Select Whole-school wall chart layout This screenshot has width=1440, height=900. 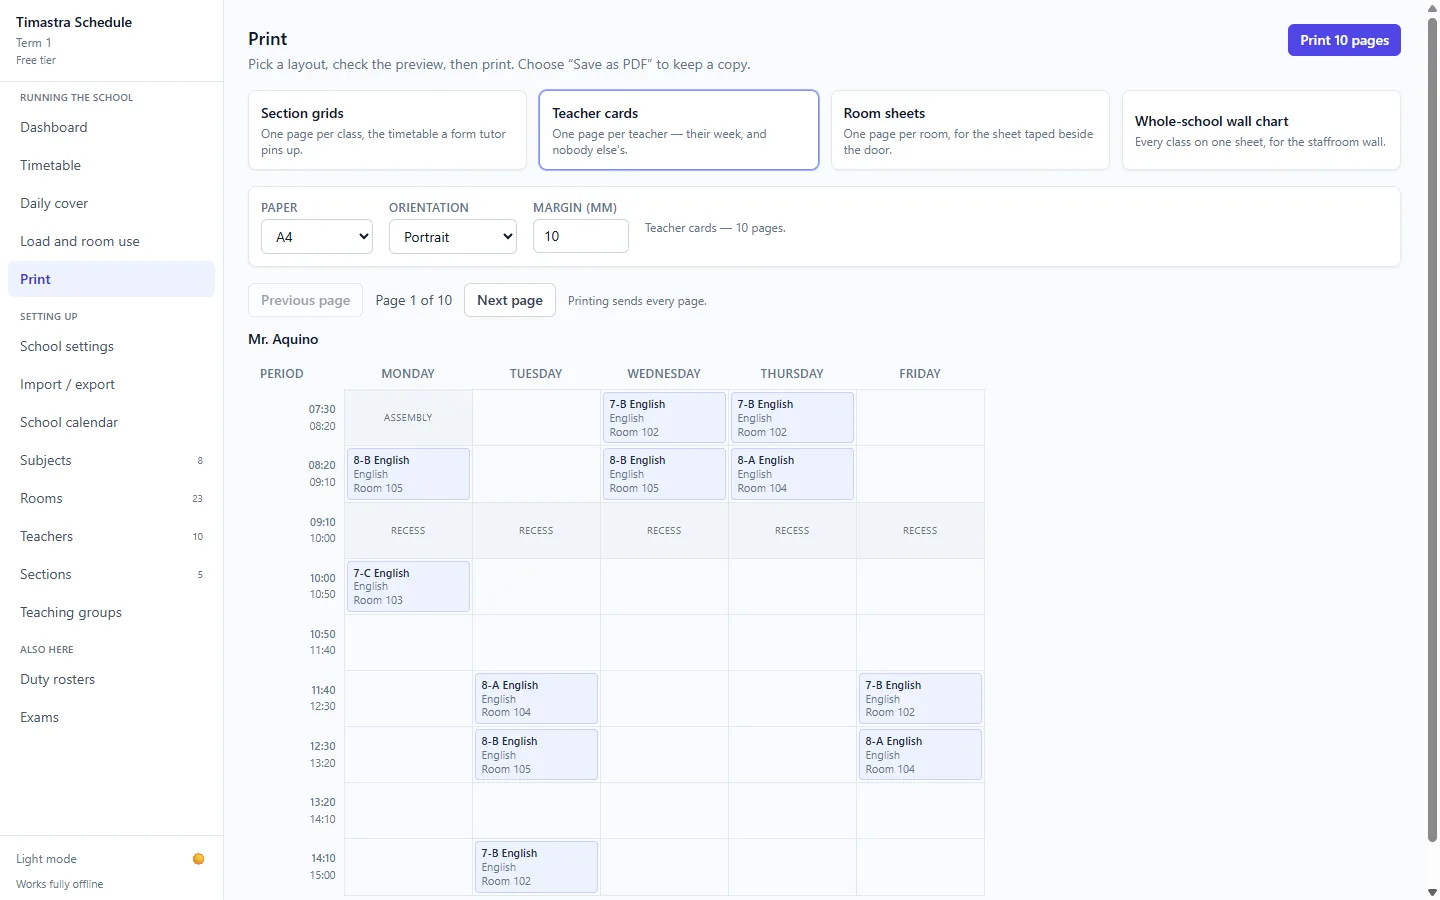click(x=1261, y=130)
